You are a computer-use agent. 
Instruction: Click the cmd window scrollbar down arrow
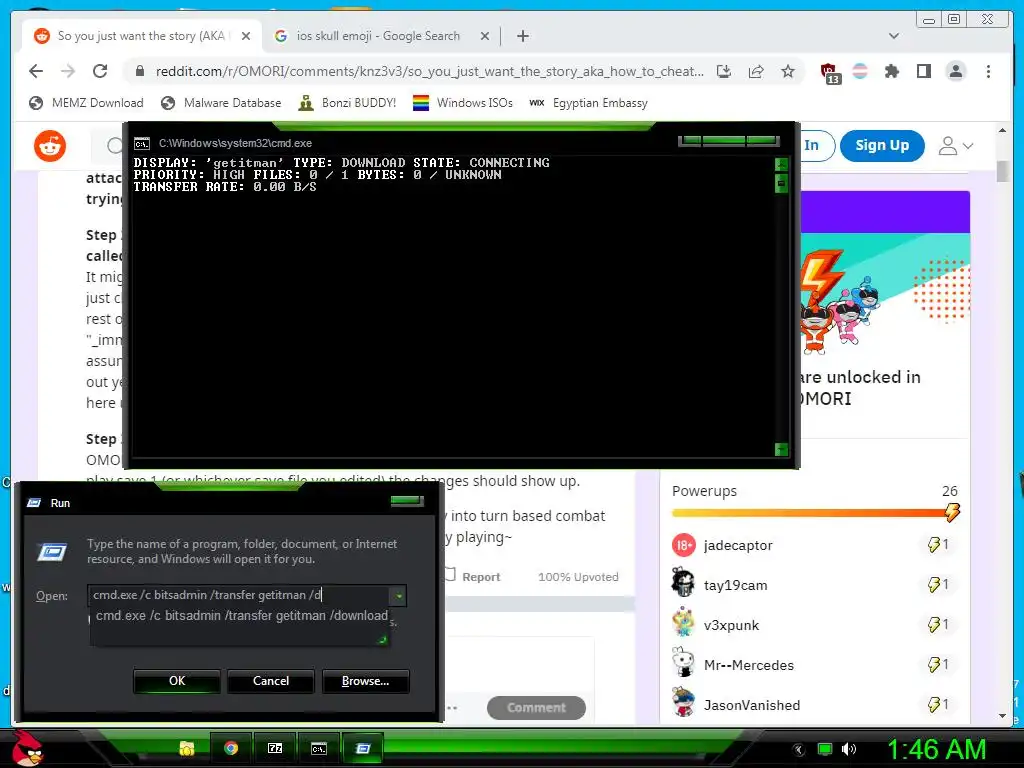coord(781,449)
